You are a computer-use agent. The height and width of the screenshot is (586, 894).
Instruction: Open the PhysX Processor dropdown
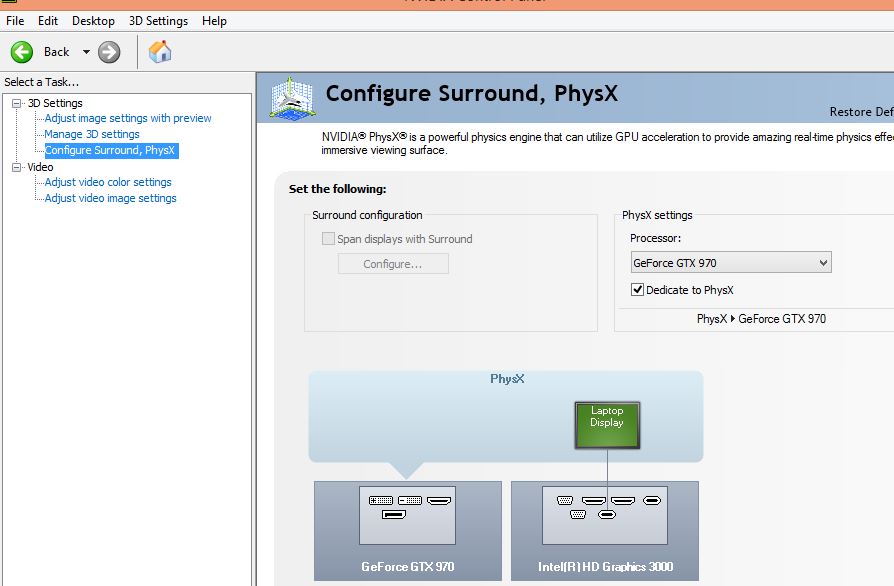731,263
